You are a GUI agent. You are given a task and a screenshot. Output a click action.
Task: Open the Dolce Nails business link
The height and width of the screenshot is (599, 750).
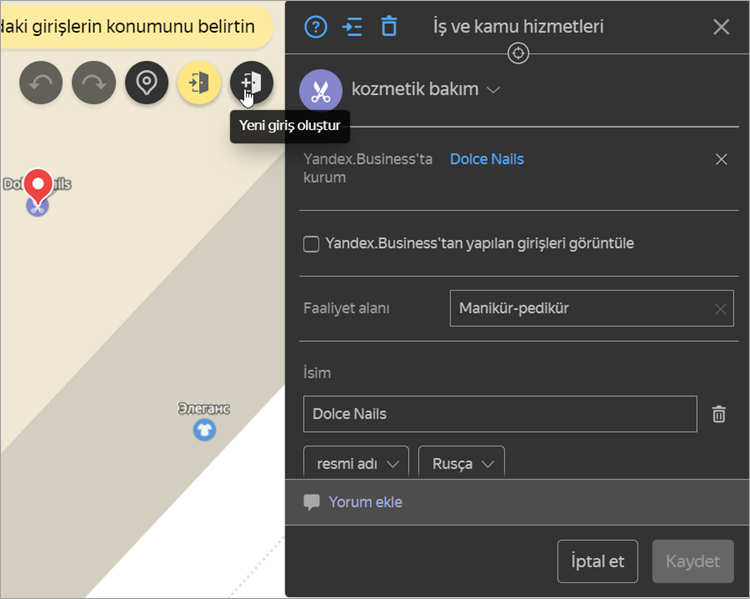[487, 159]
